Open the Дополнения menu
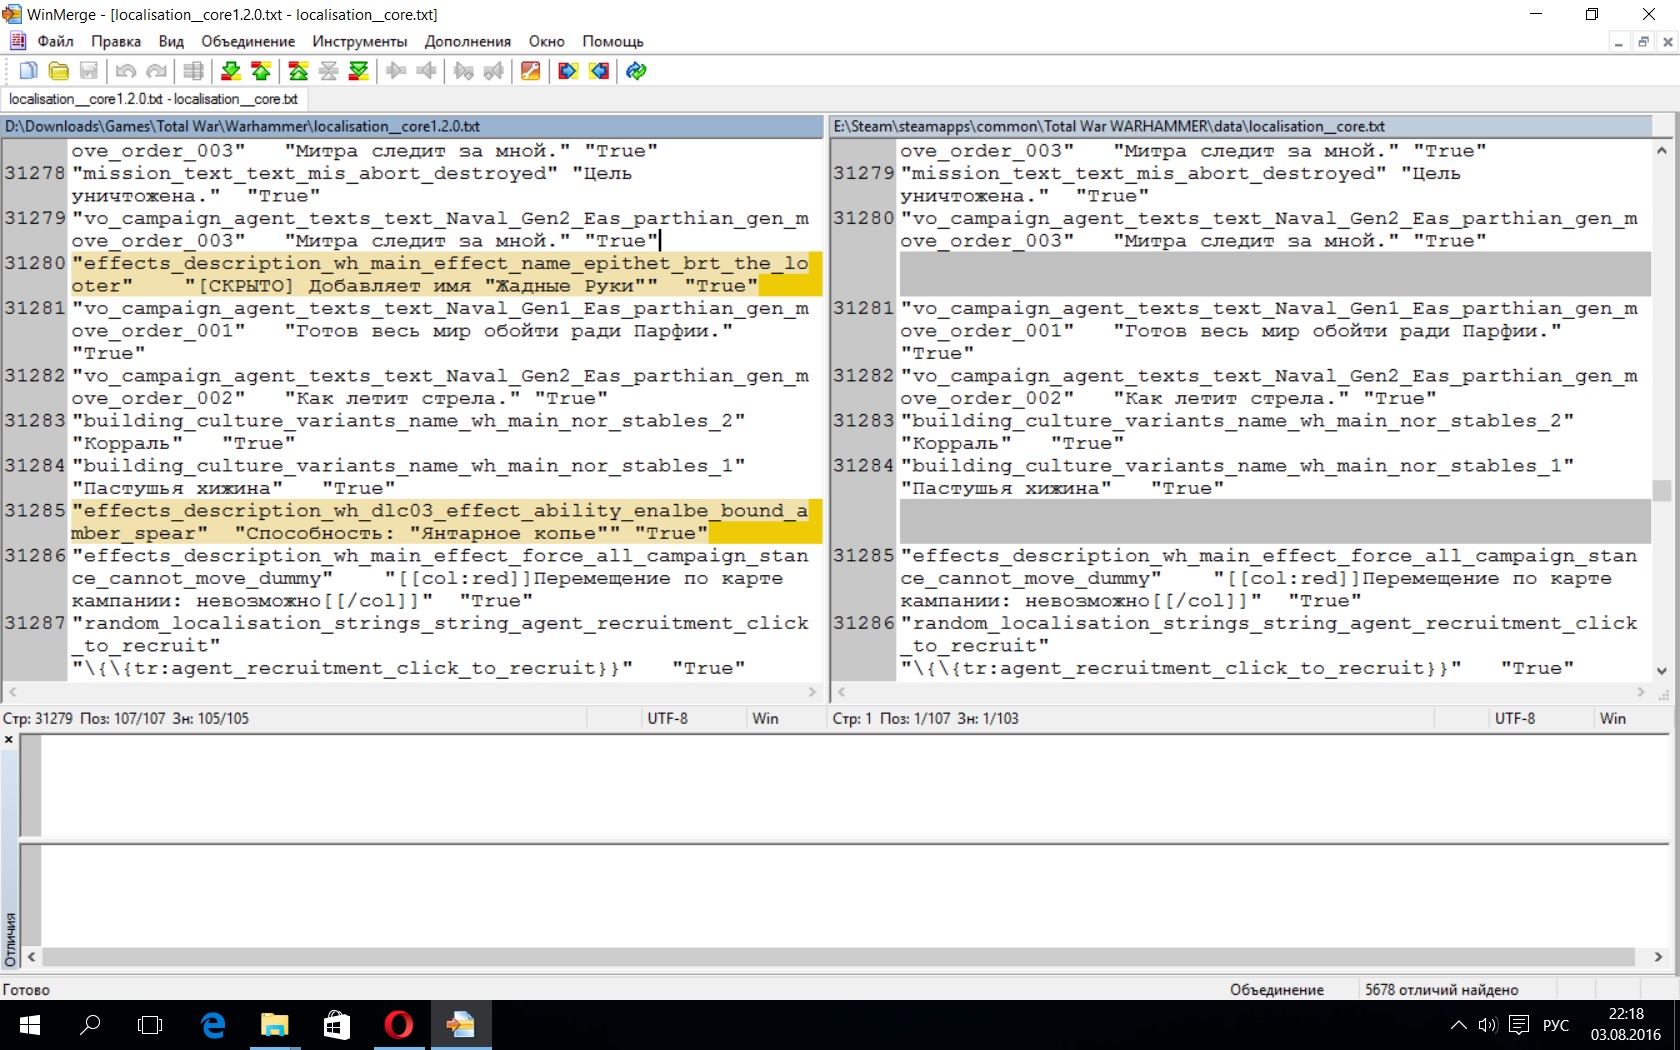This screenshot has width=1680, height=1050. 468,41
